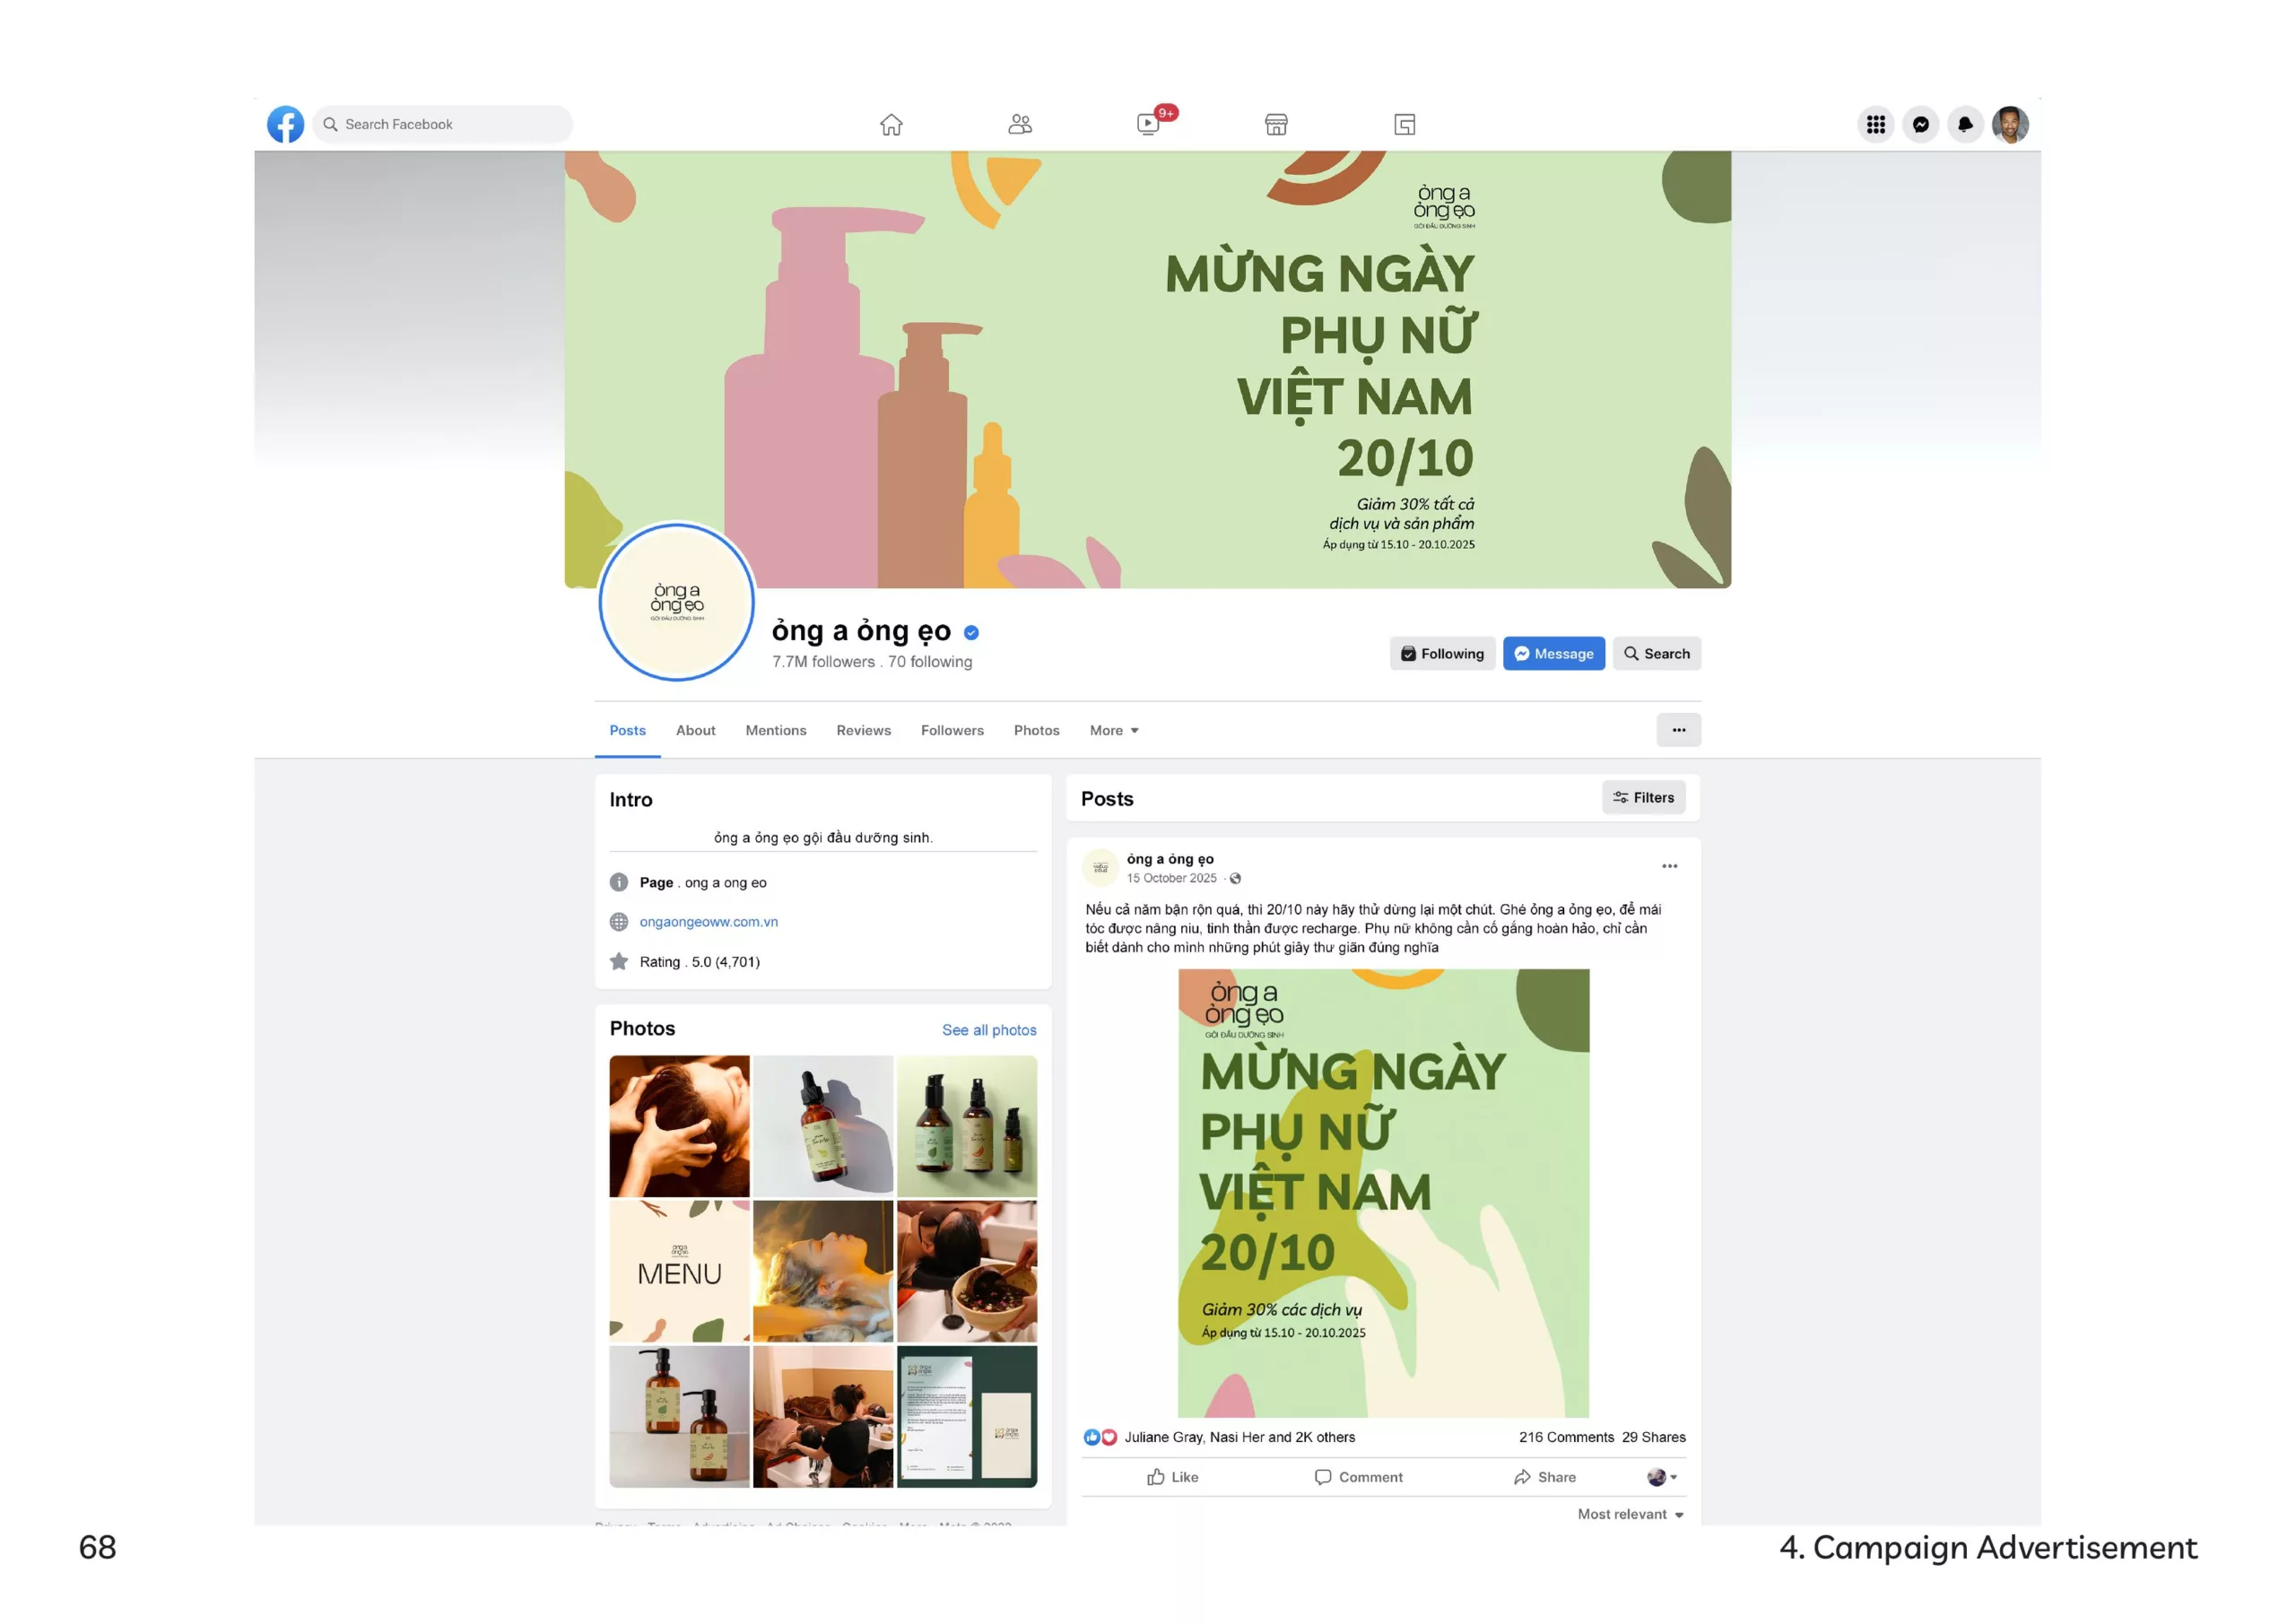Switch to the About tab
This screenshot has height=1624, width=2296.
(695, 730)
